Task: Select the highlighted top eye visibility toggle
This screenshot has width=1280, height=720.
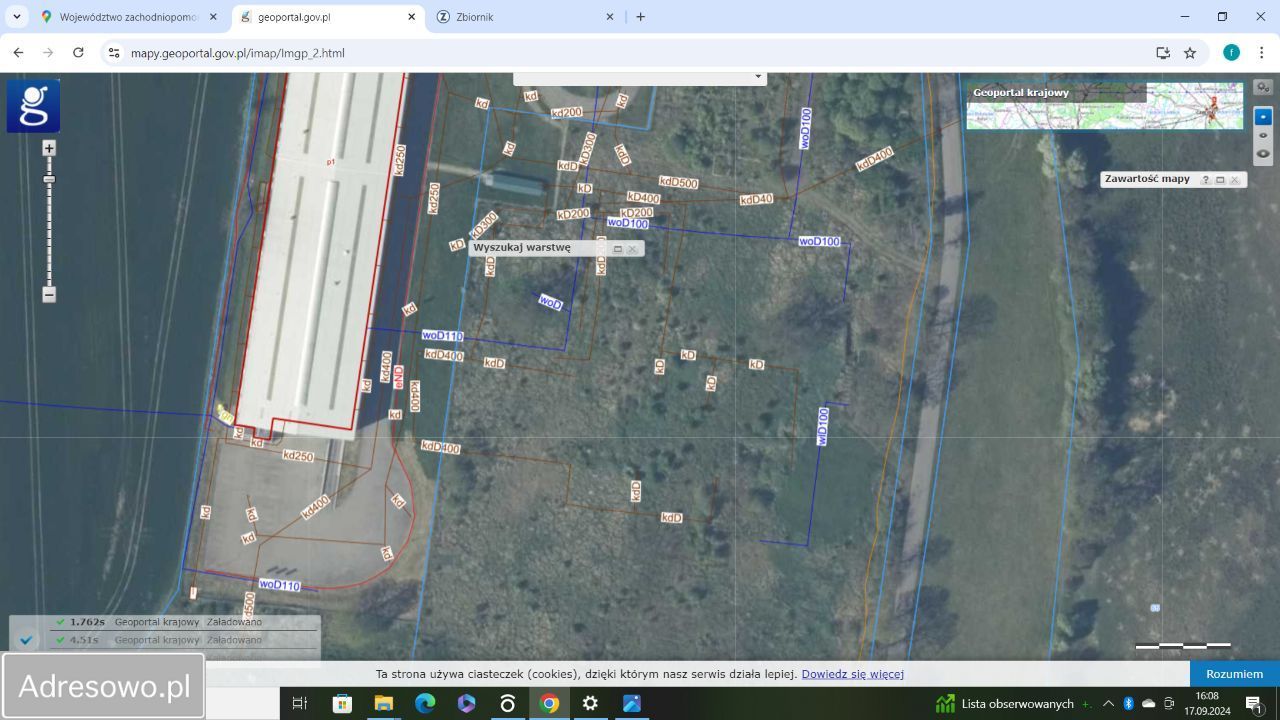Action: click(1263, 116)
